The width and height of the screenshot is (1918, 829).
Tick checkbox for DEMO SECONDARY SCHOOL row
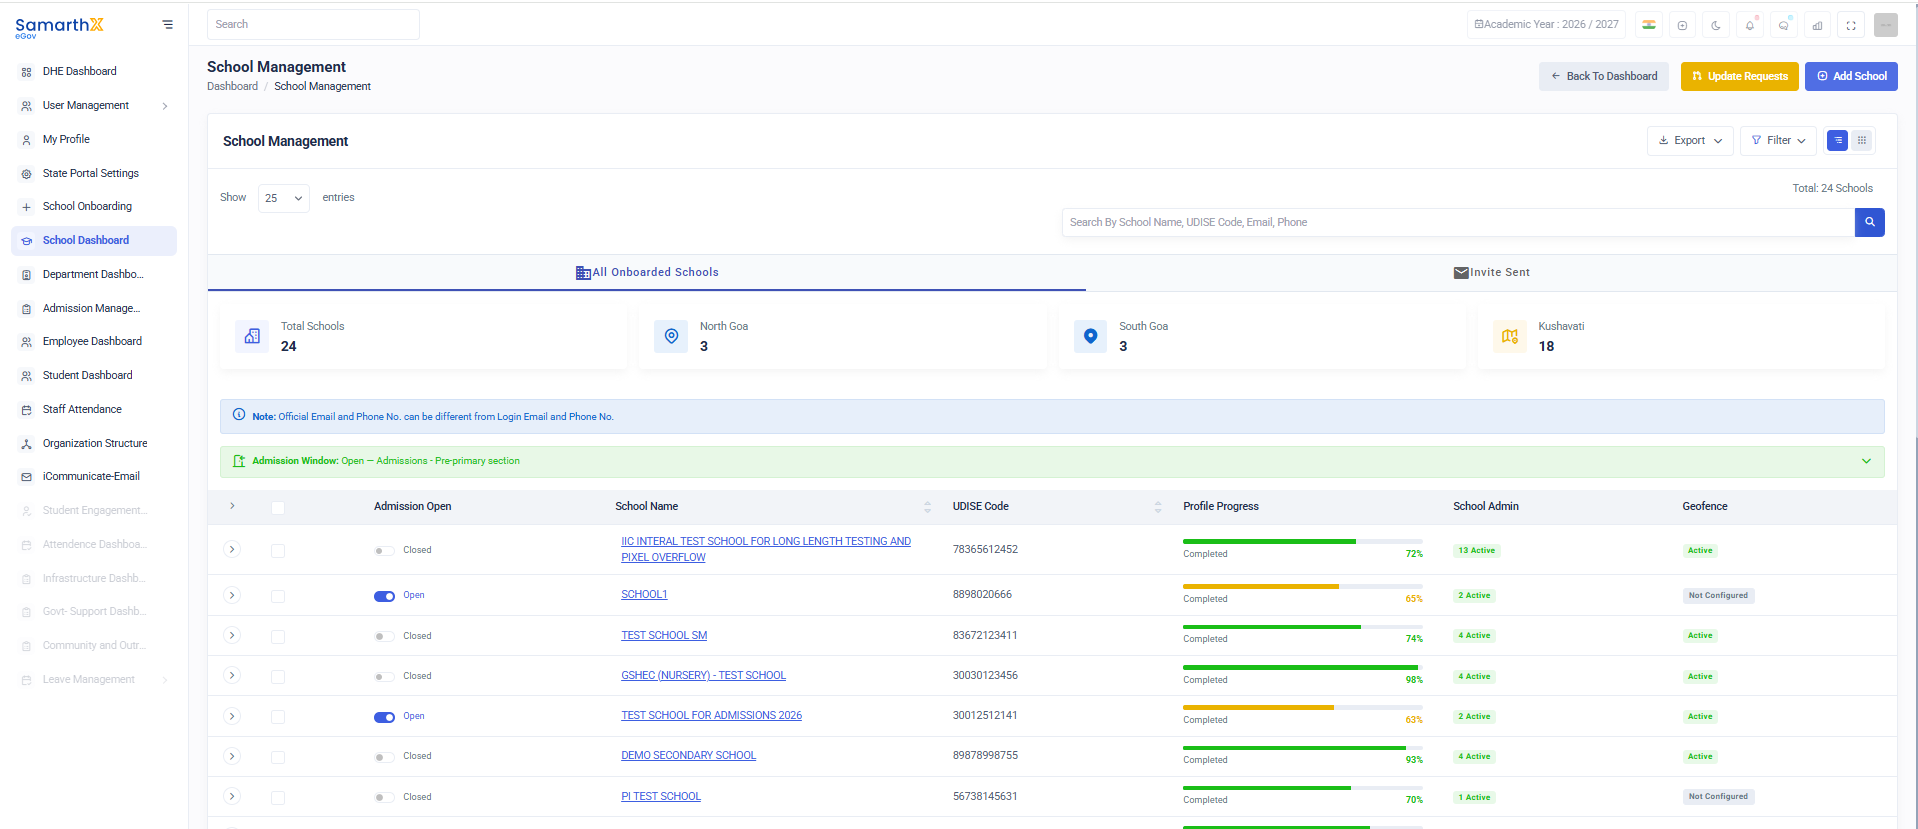(278, 757)
